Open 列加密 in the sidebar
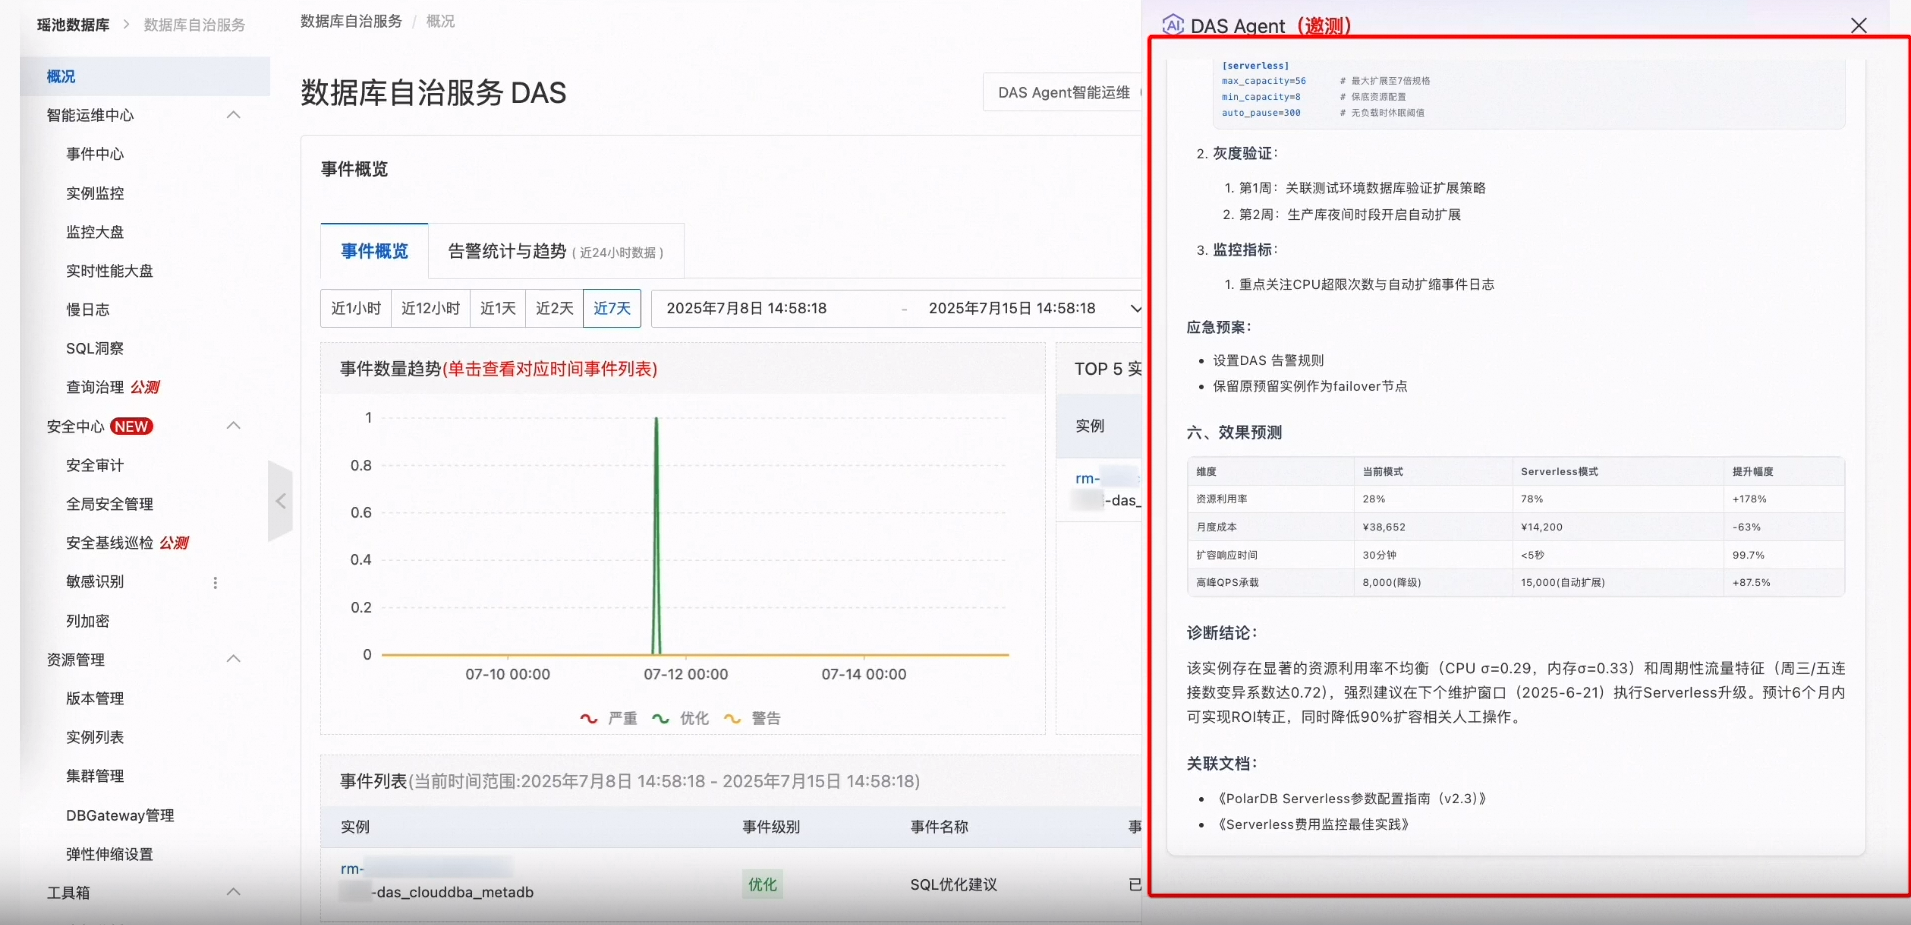This screenshot has height=925, width=1911. coord(88,621)
